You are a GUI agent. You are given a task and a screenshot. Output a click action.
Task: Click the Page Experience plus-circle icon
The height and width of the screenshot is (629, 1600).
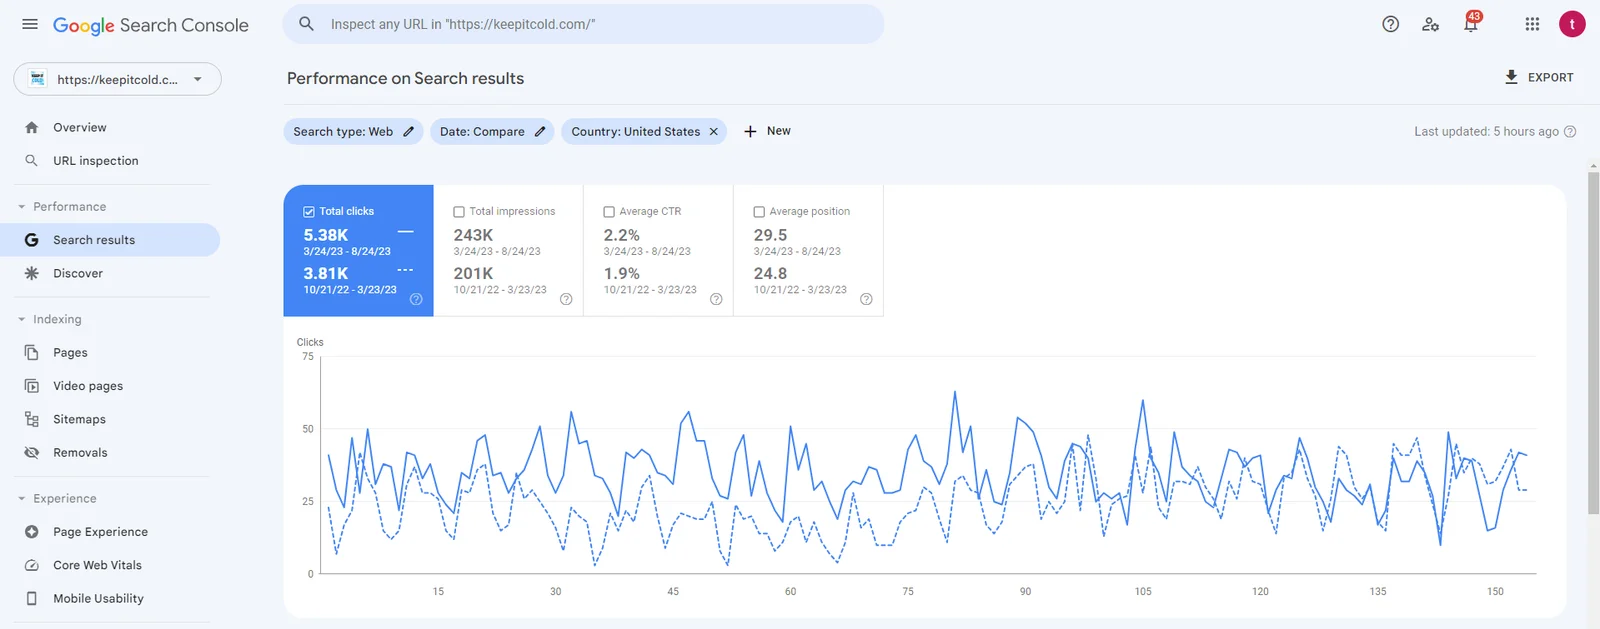(x=31, y=532)
